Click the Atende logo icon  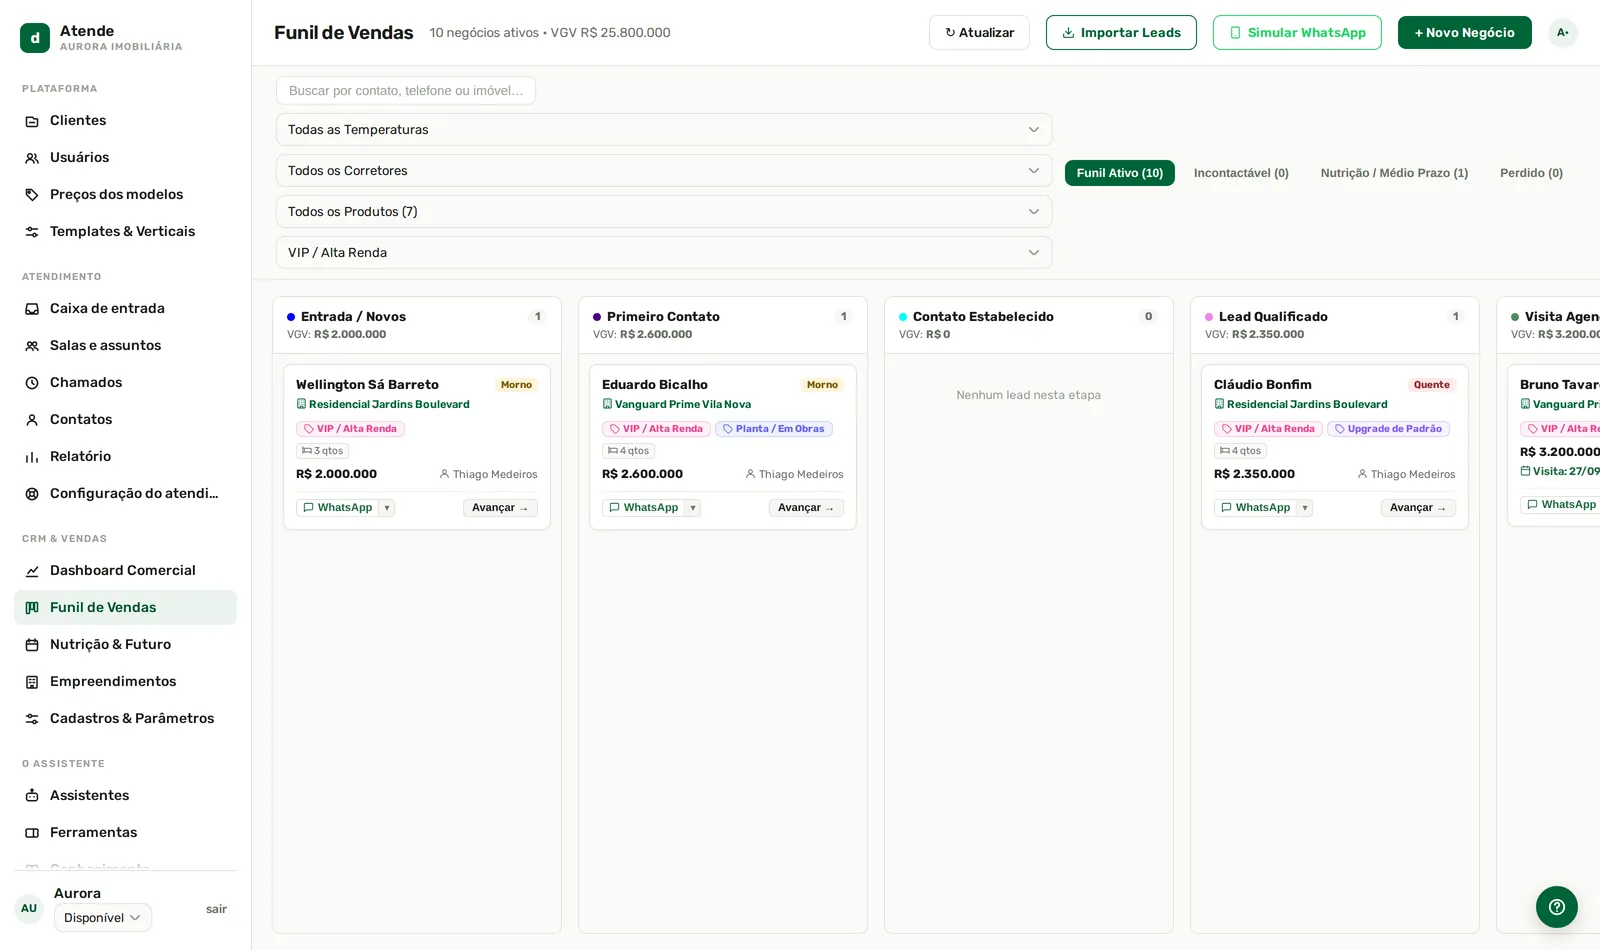point(35,38)
